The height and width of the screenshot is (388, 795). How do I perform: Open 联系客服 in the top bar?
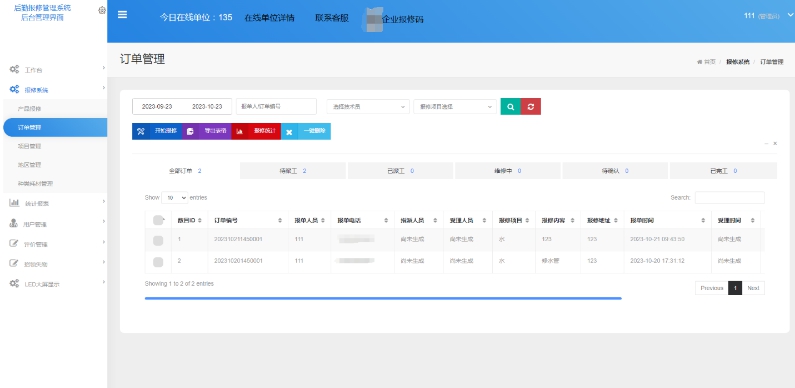tap(332, 18)
